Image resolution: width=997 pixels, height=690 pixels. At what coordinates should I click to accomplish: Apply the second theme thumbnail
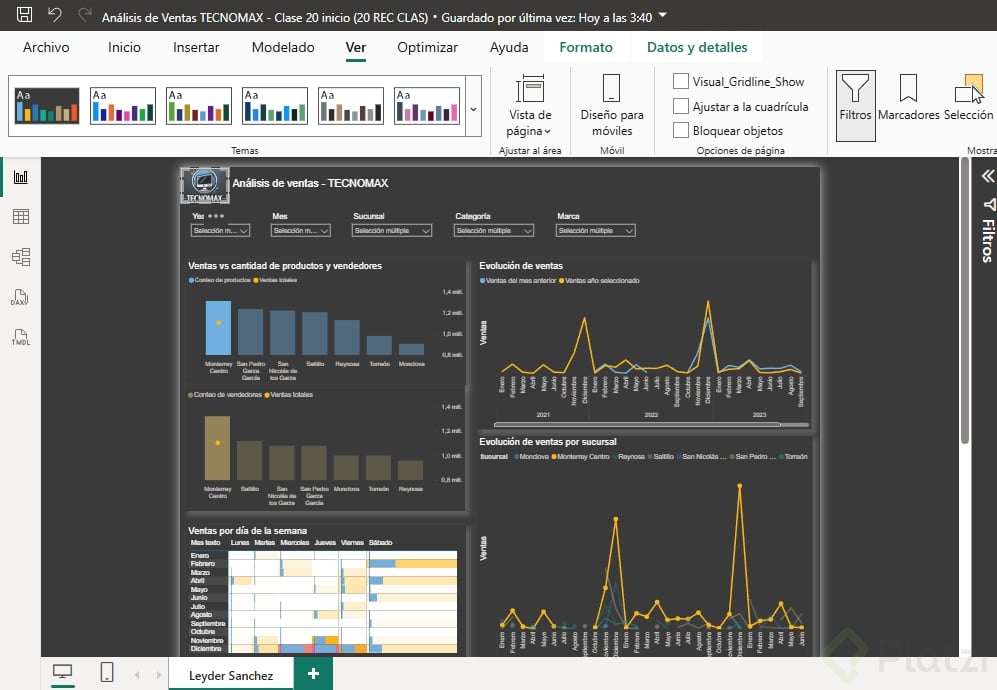[x=123, y=106]
